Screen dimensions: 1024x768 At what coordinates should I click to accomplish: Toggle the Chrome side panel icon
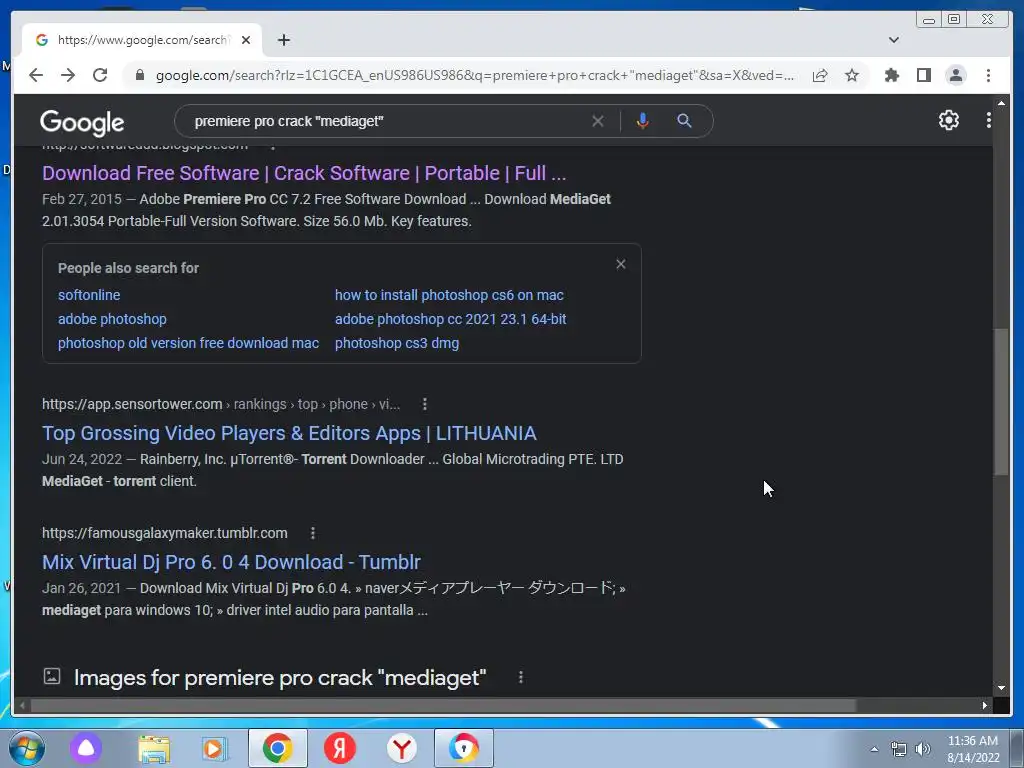[x=923, y=75]
